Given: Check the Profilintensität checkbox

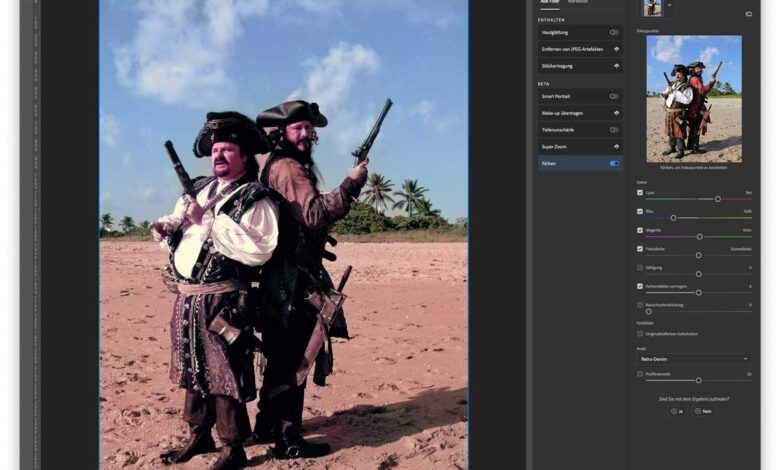Looking at the screenshot, I should [x=640, y=374].
